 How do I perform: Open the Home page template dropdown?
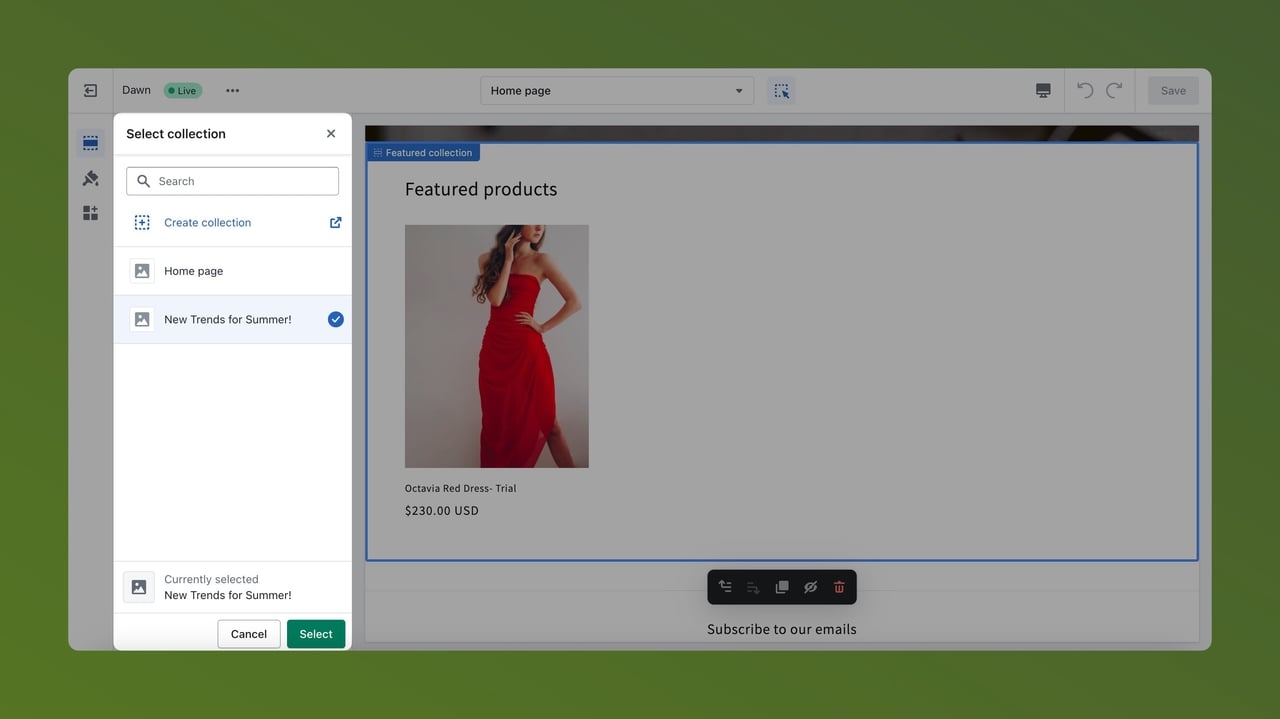pos(617,90)
